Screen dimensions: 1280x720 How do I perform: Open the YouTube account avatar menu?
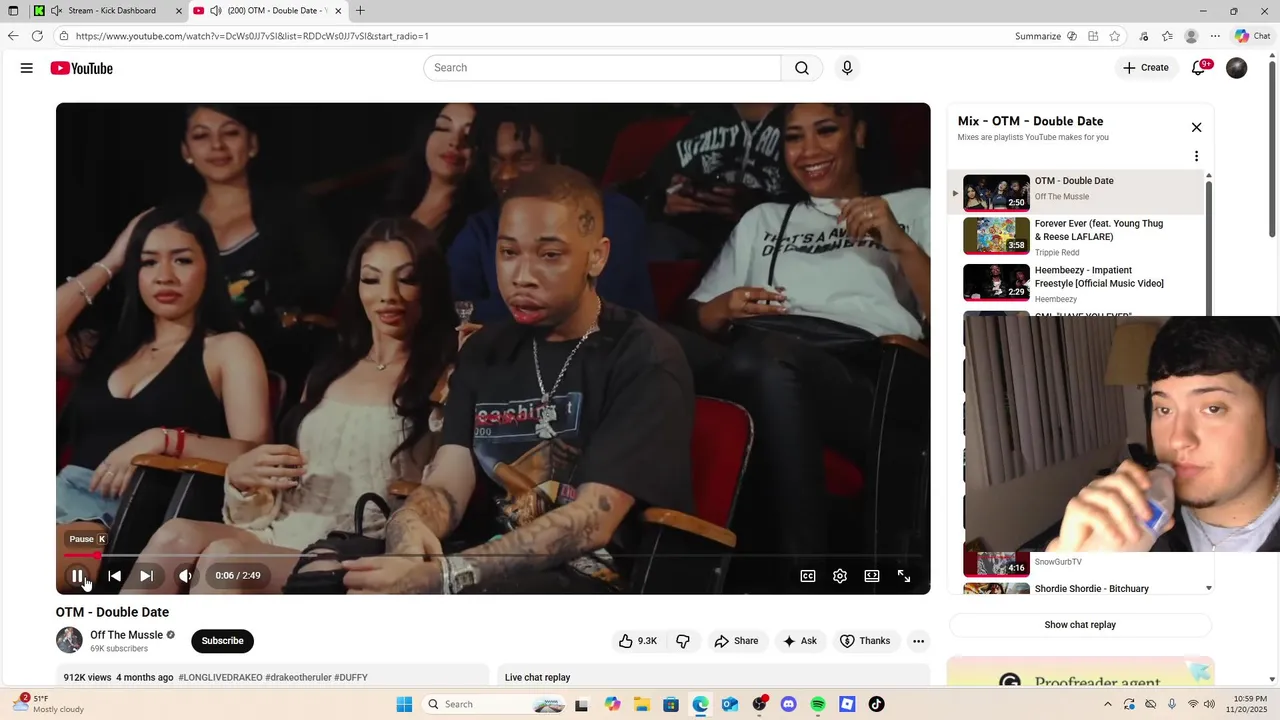(x=1237, y=68)
